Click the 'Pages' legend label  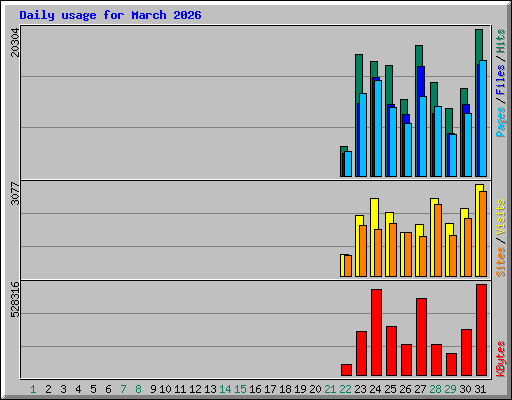click(500, 122)
